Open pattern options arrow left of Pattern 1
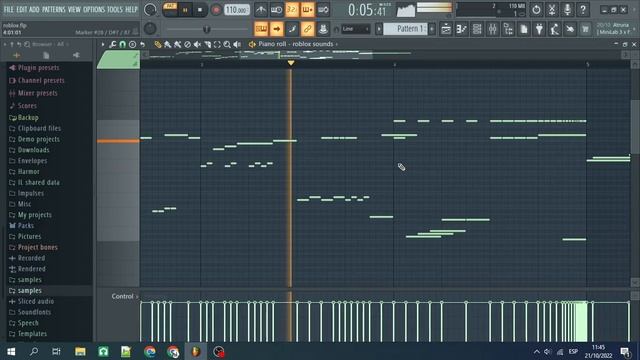This screenshot has width=640, height=360. 379,29
